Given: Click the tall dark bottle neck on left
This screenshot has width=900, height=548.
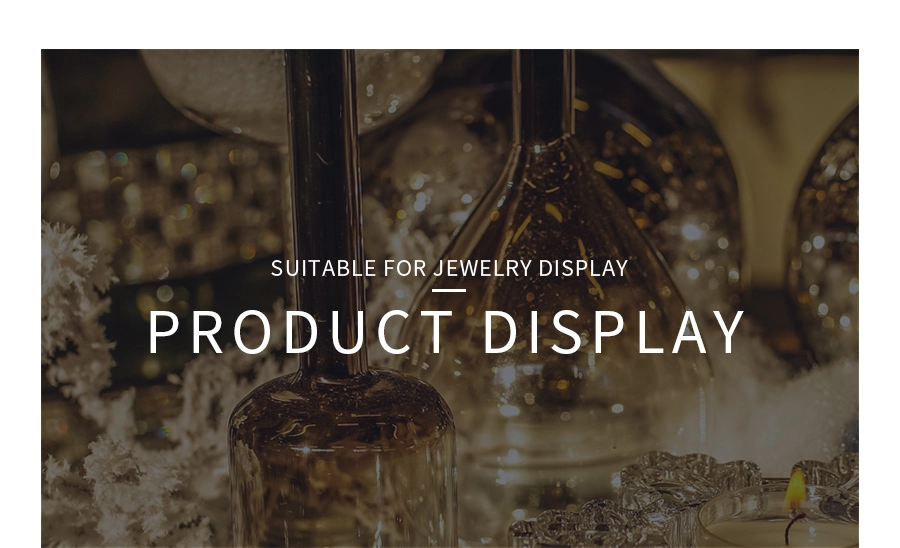Looking at the screenshot, I should tap(325, 212).
